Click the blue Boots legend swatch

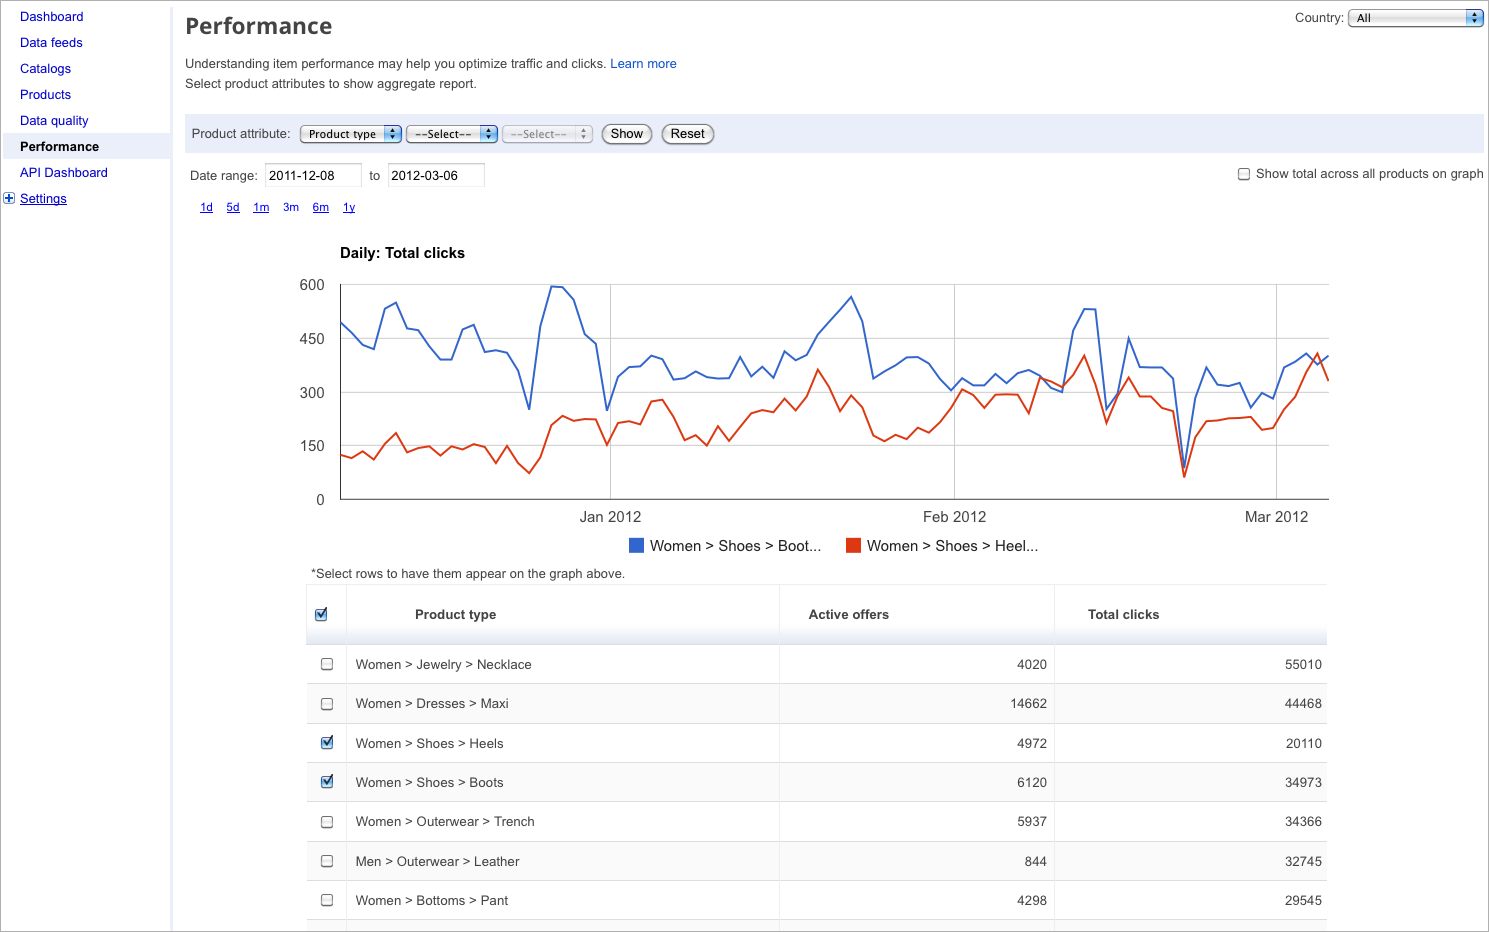click(x=636, y=545)
